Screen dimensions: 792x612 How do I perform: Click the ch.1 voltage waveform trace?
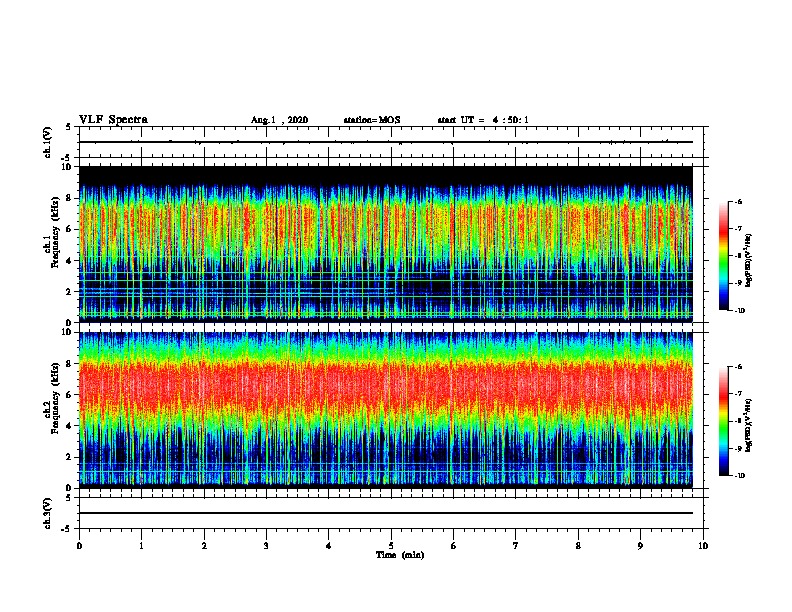386,142
